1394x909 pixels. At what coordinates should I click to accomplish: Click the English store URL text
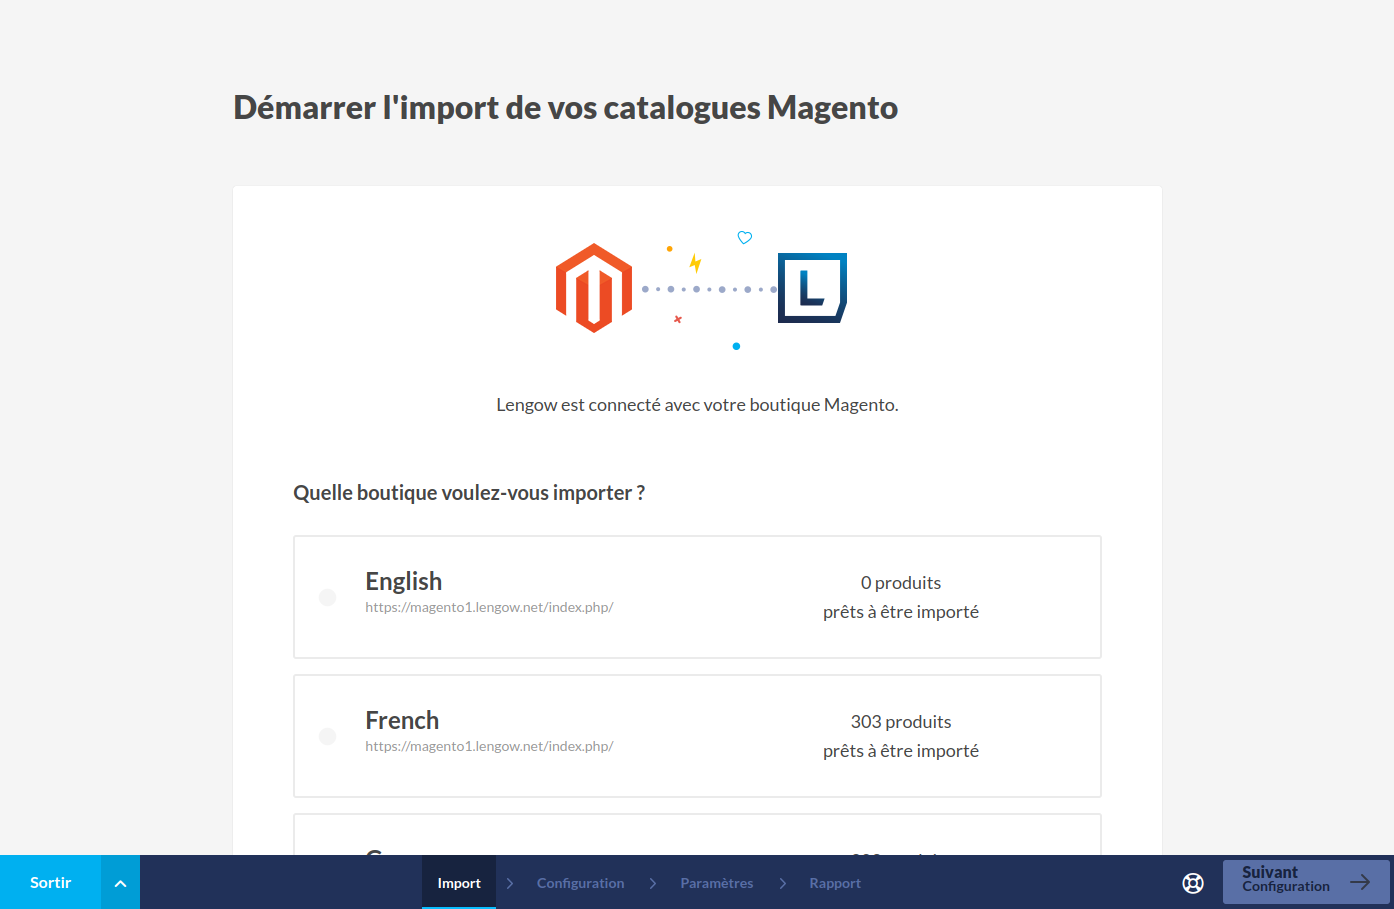(489, 607)
